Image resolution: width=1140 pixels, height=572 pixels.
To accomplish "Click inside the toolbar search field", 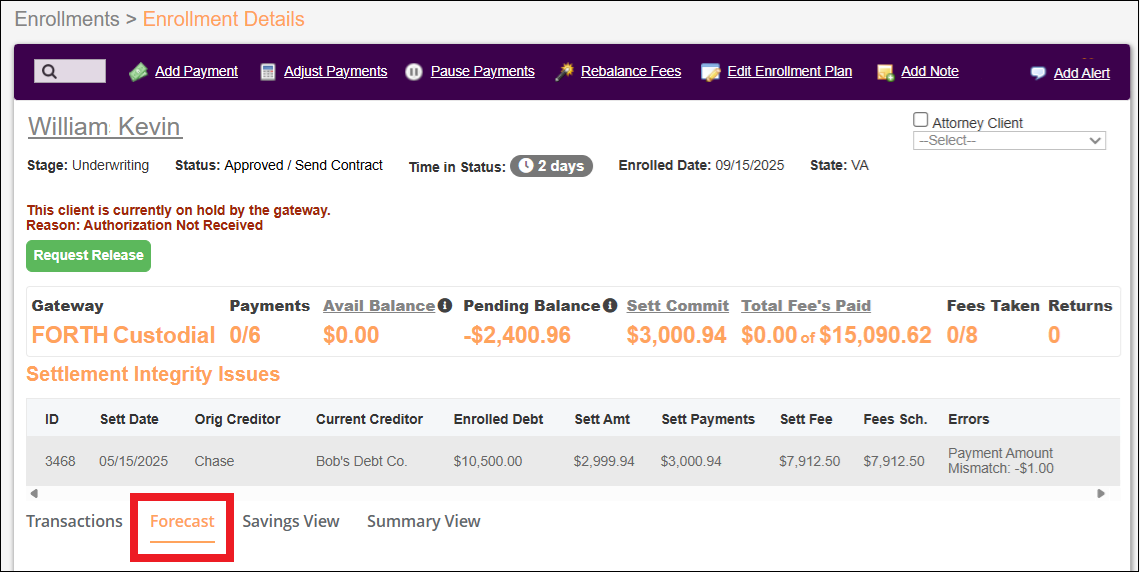I will pyautogui.click(x=70, y=71).
